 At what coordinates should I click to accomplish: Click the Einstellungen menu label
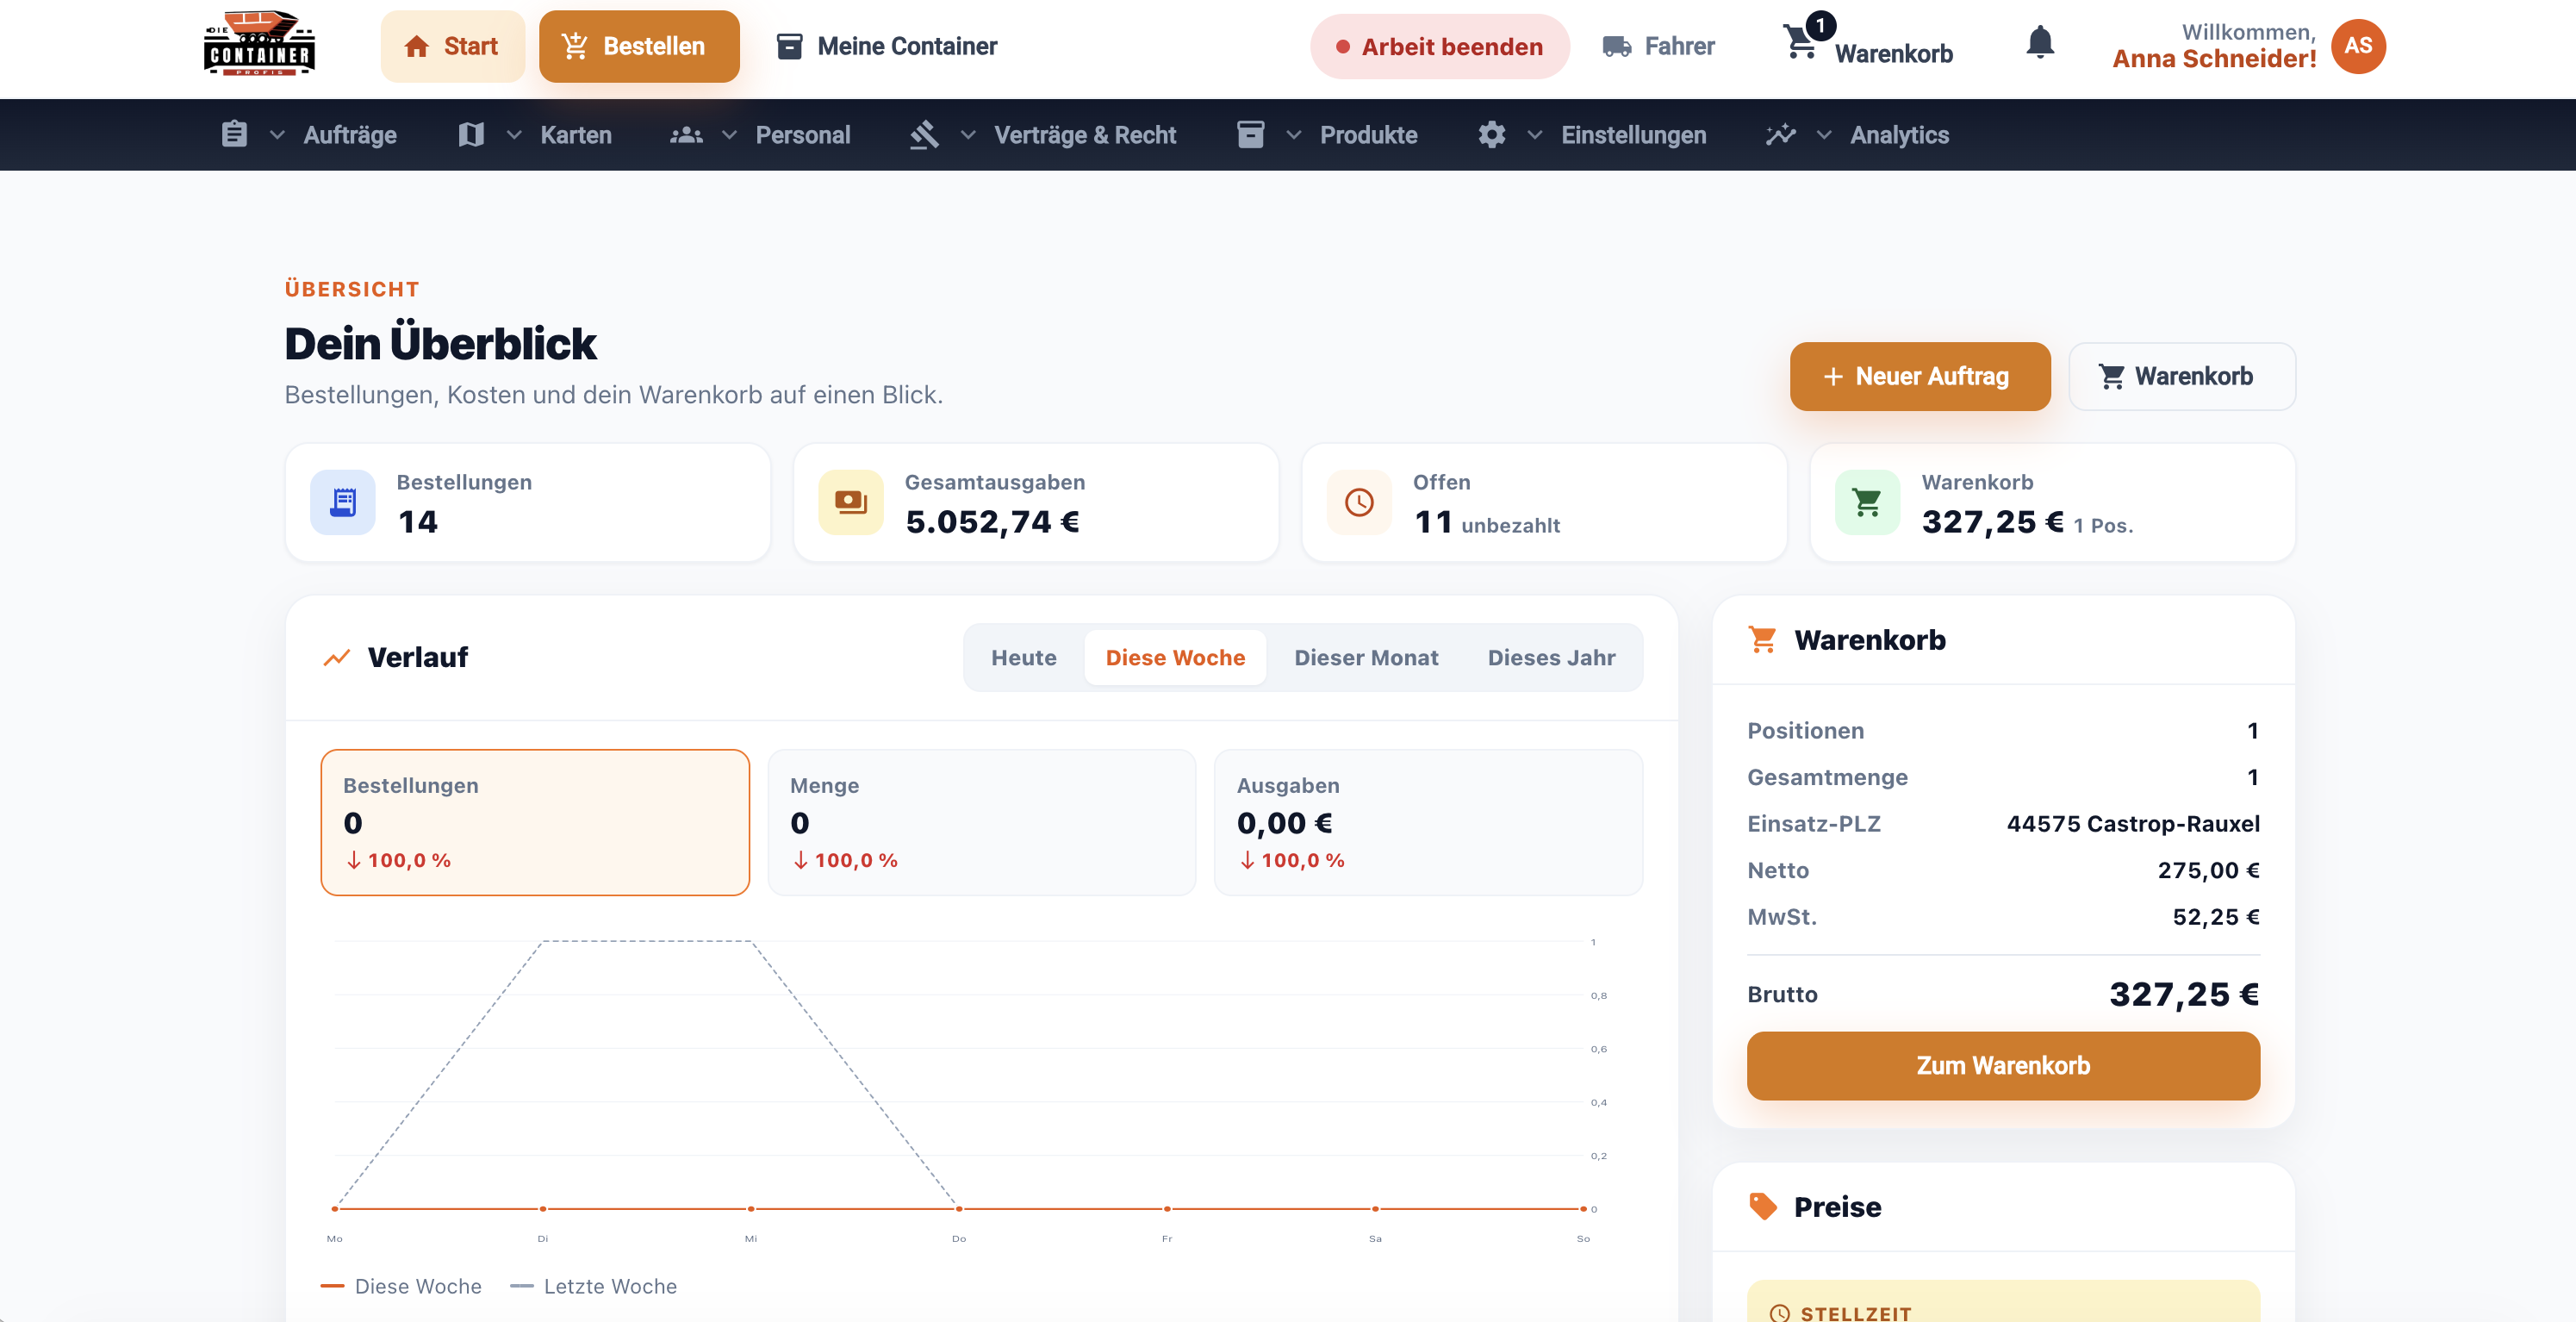coord(1633,135)
